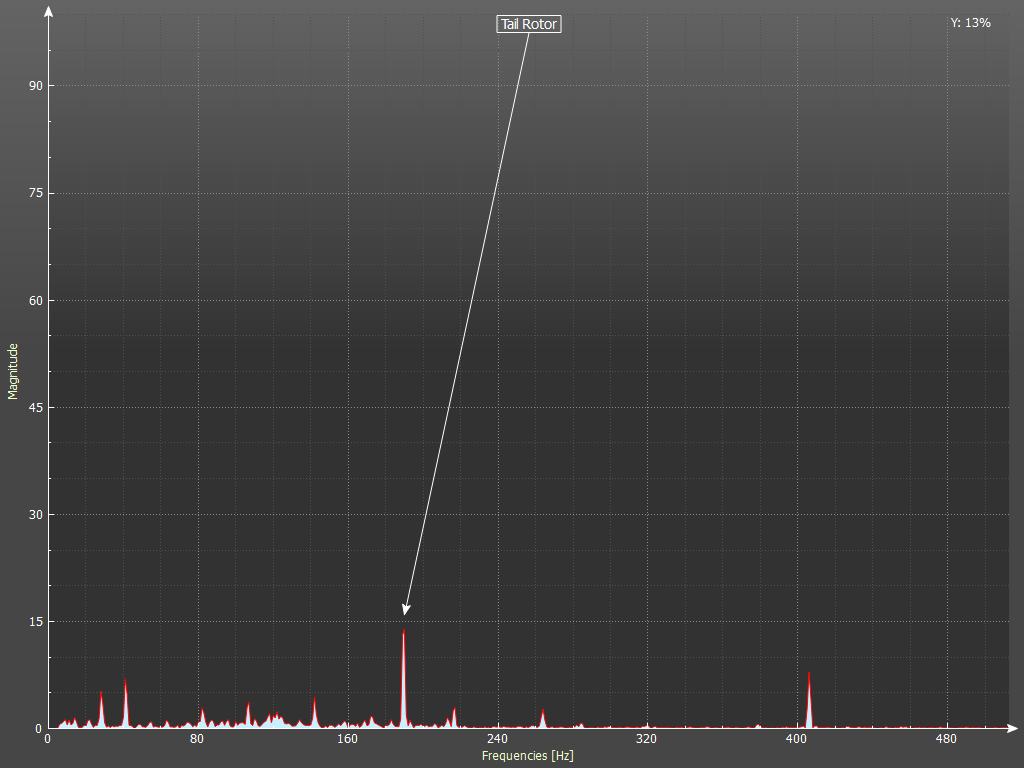This screenshot has height=768, width=1024.
Task: Click the 320 tick label on frequency axis
Action: [x=646, y=740]
